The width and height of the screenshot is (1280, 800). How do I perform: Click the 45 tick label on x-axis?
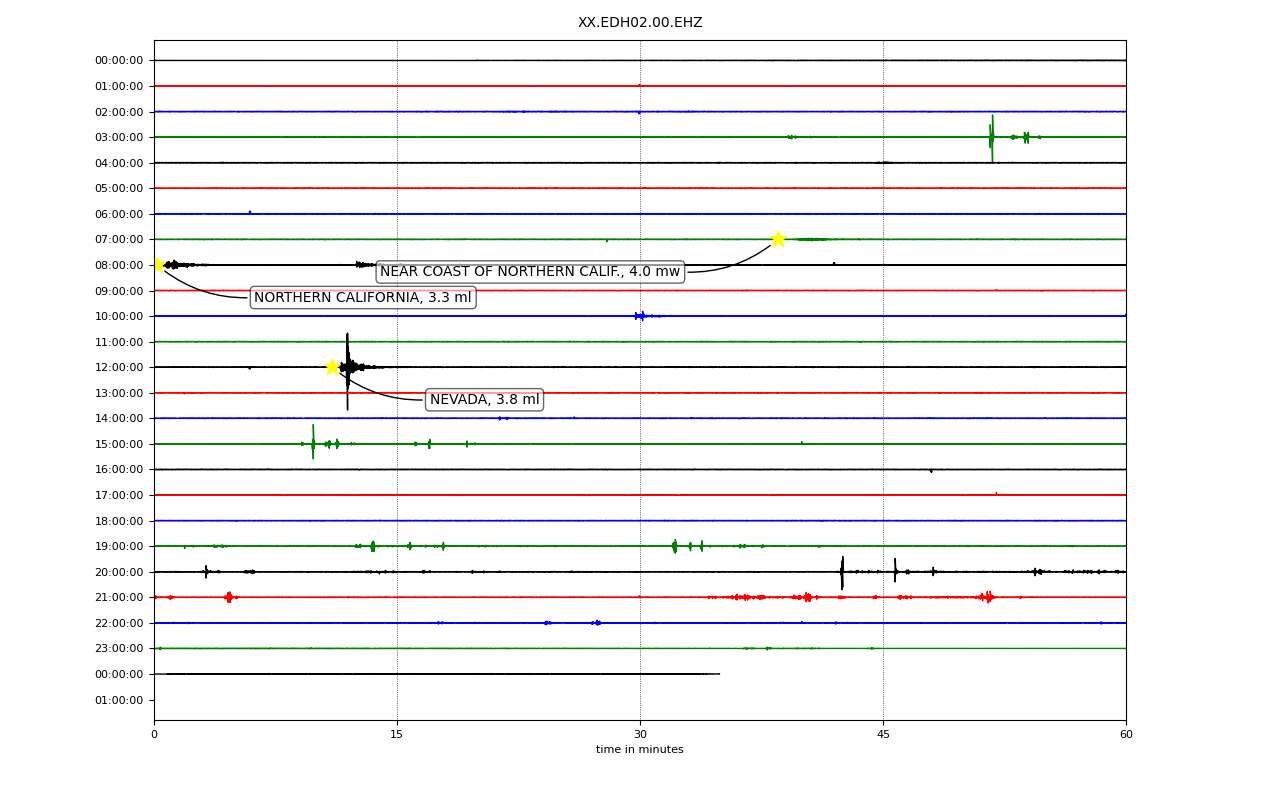883,735
